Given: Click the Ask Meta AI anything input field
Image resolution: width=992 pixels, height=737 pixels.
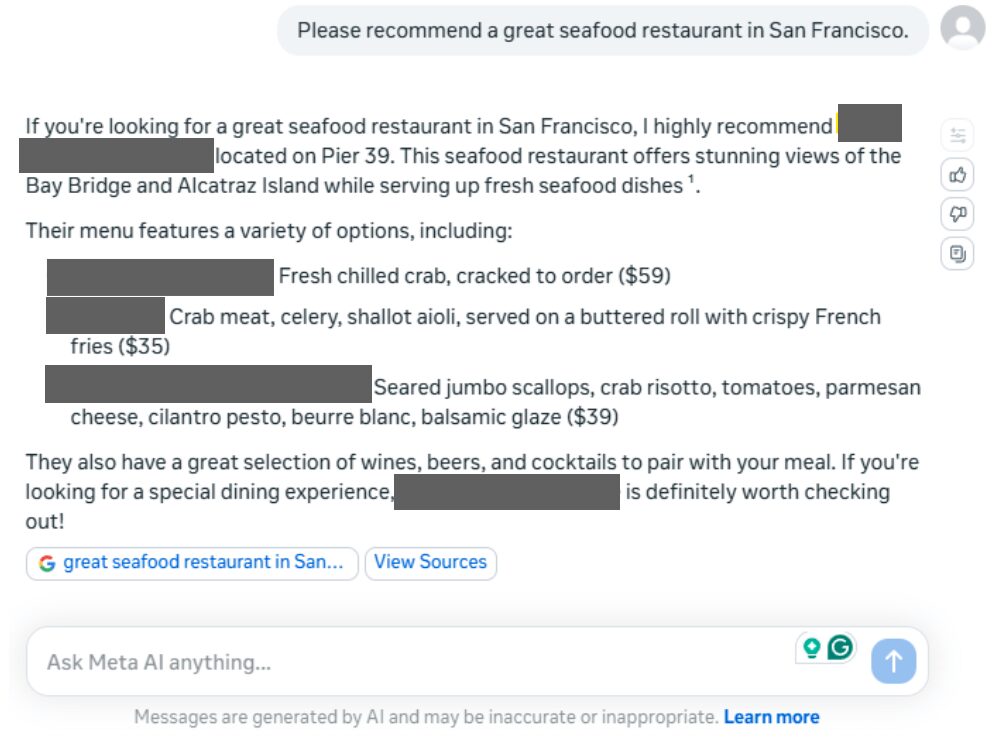Looking at the screenshot, I should coord(400,662).
